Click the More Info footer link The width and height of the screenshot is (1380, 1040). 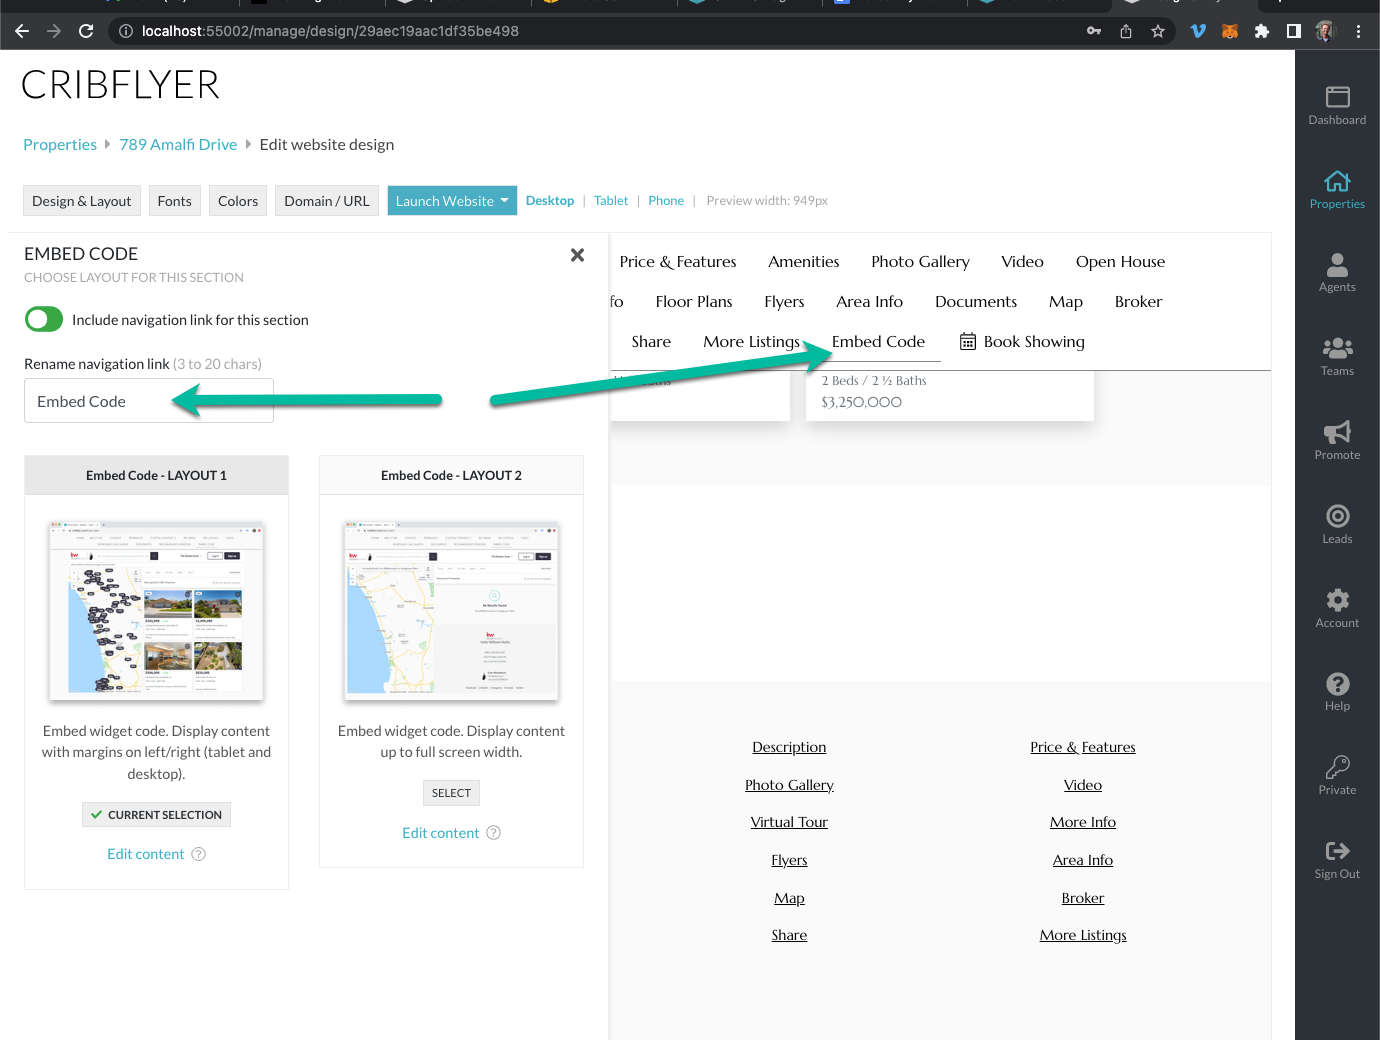pos(1083,822)
